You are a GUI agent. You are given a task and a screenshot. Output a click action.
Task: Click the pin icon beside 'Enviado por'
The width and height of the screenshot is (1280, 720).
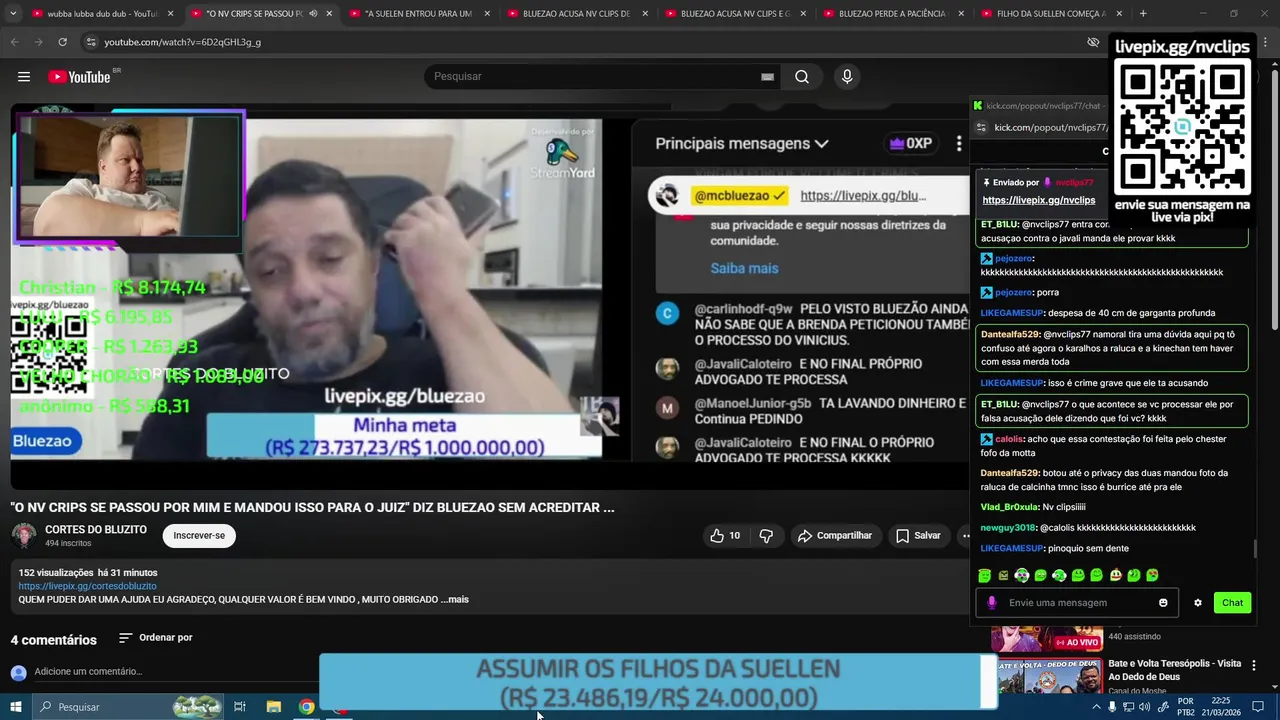(987, 183)
